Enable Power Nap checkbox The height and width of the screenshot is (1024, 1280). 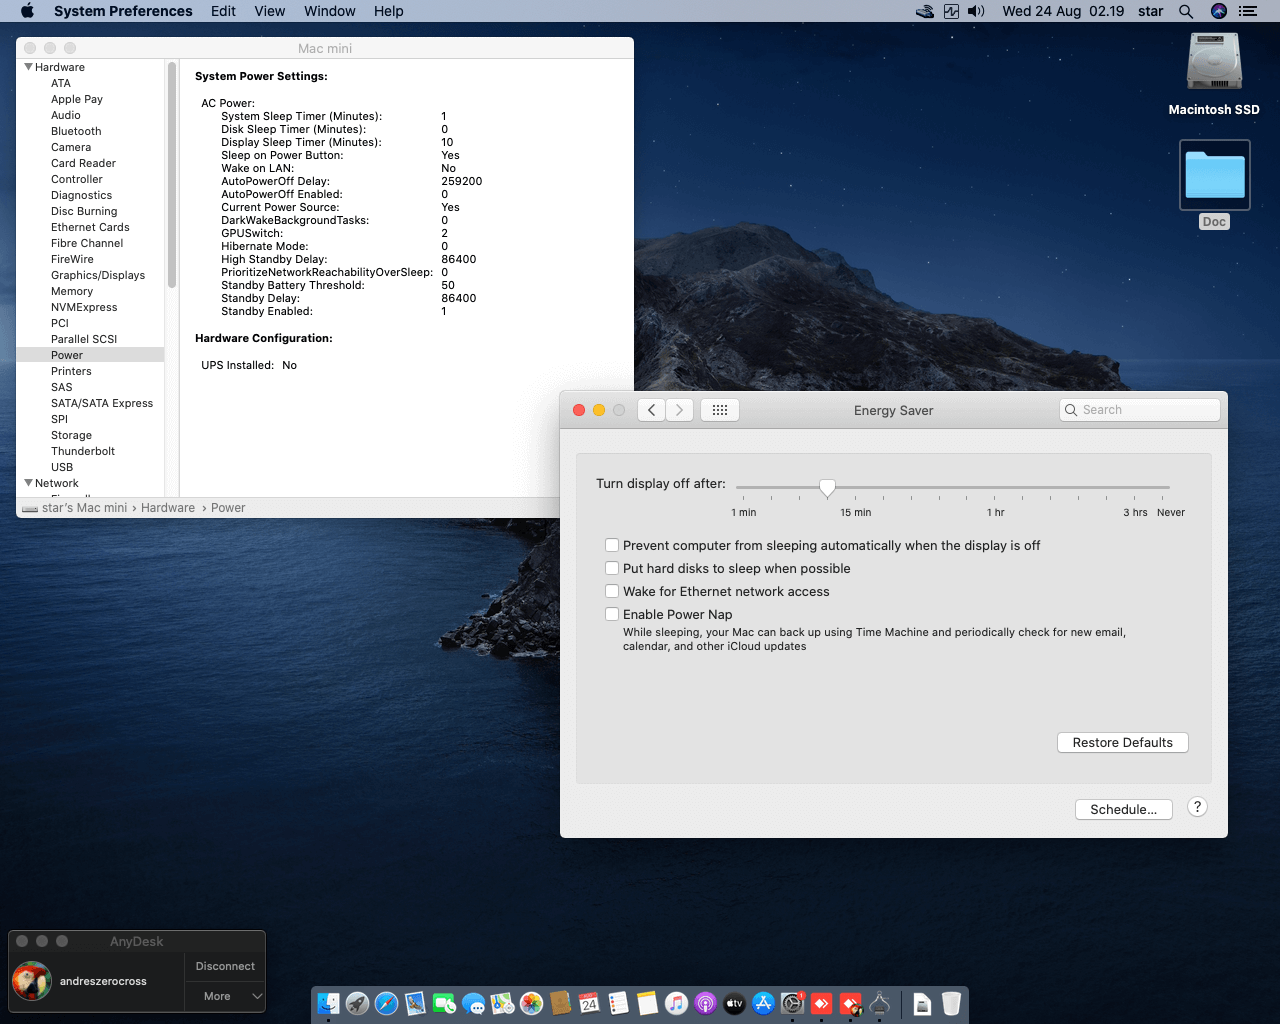[612, 614]
